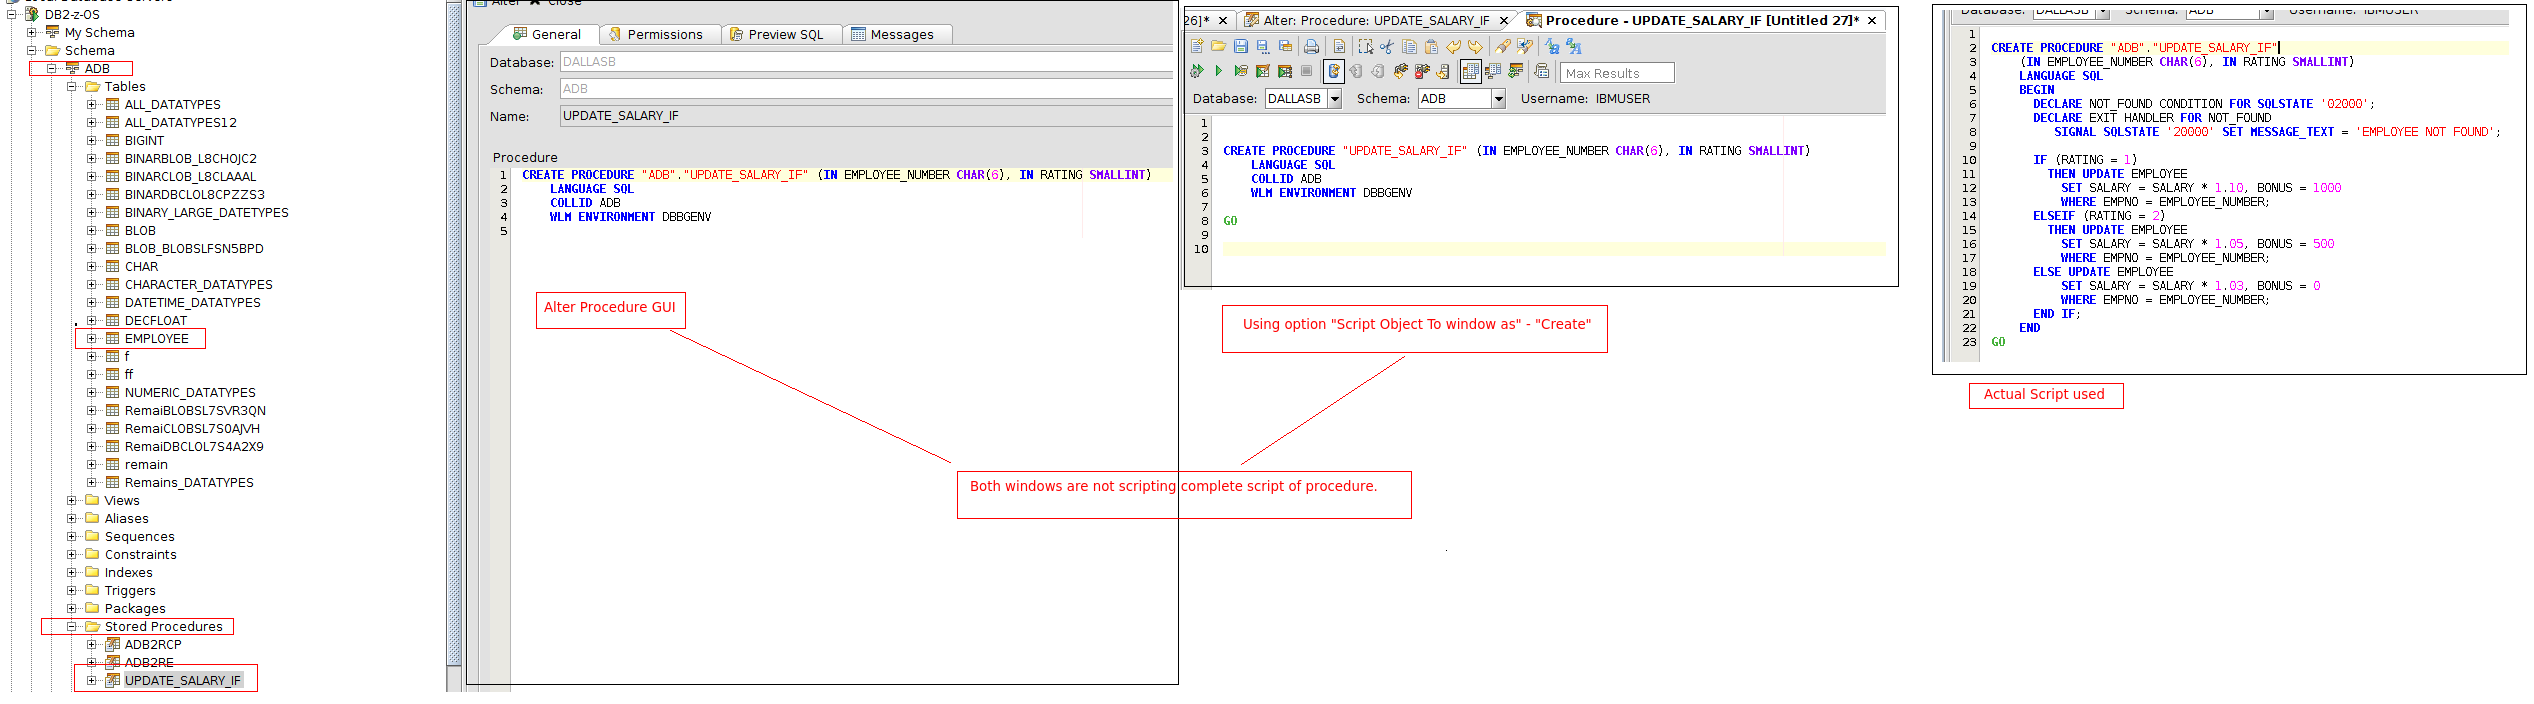
Task: Cut selection with the scissors icon
Action: pos(1387,46)
